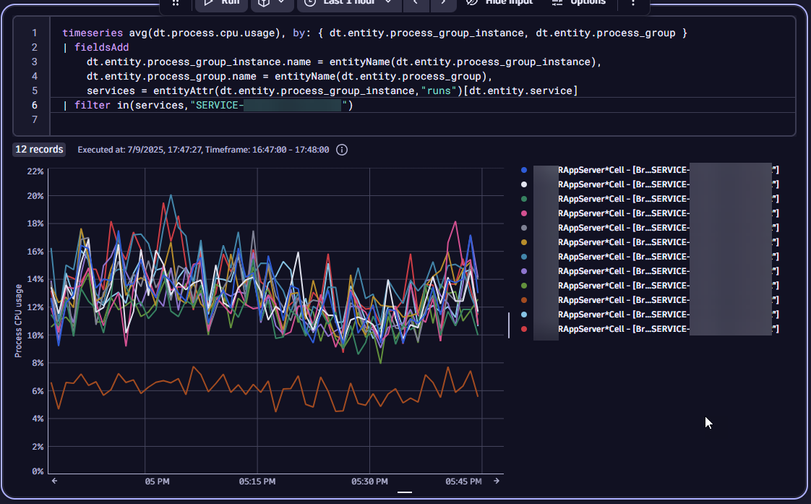Toggle the red series at legend bottom
This screenshot has width=811, height=504.
point(525,329)
